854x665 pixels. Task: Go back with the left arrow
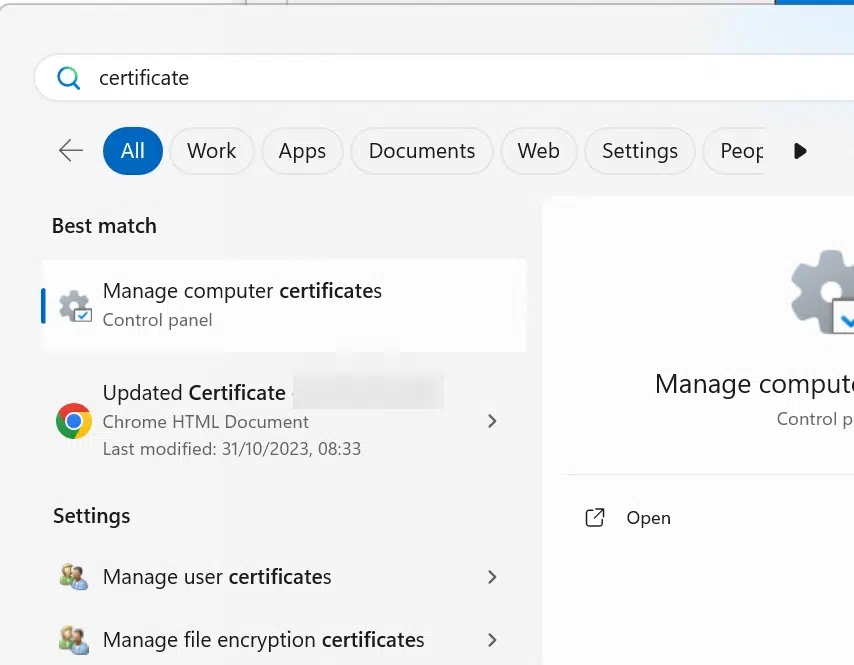(x=71, y=151)
